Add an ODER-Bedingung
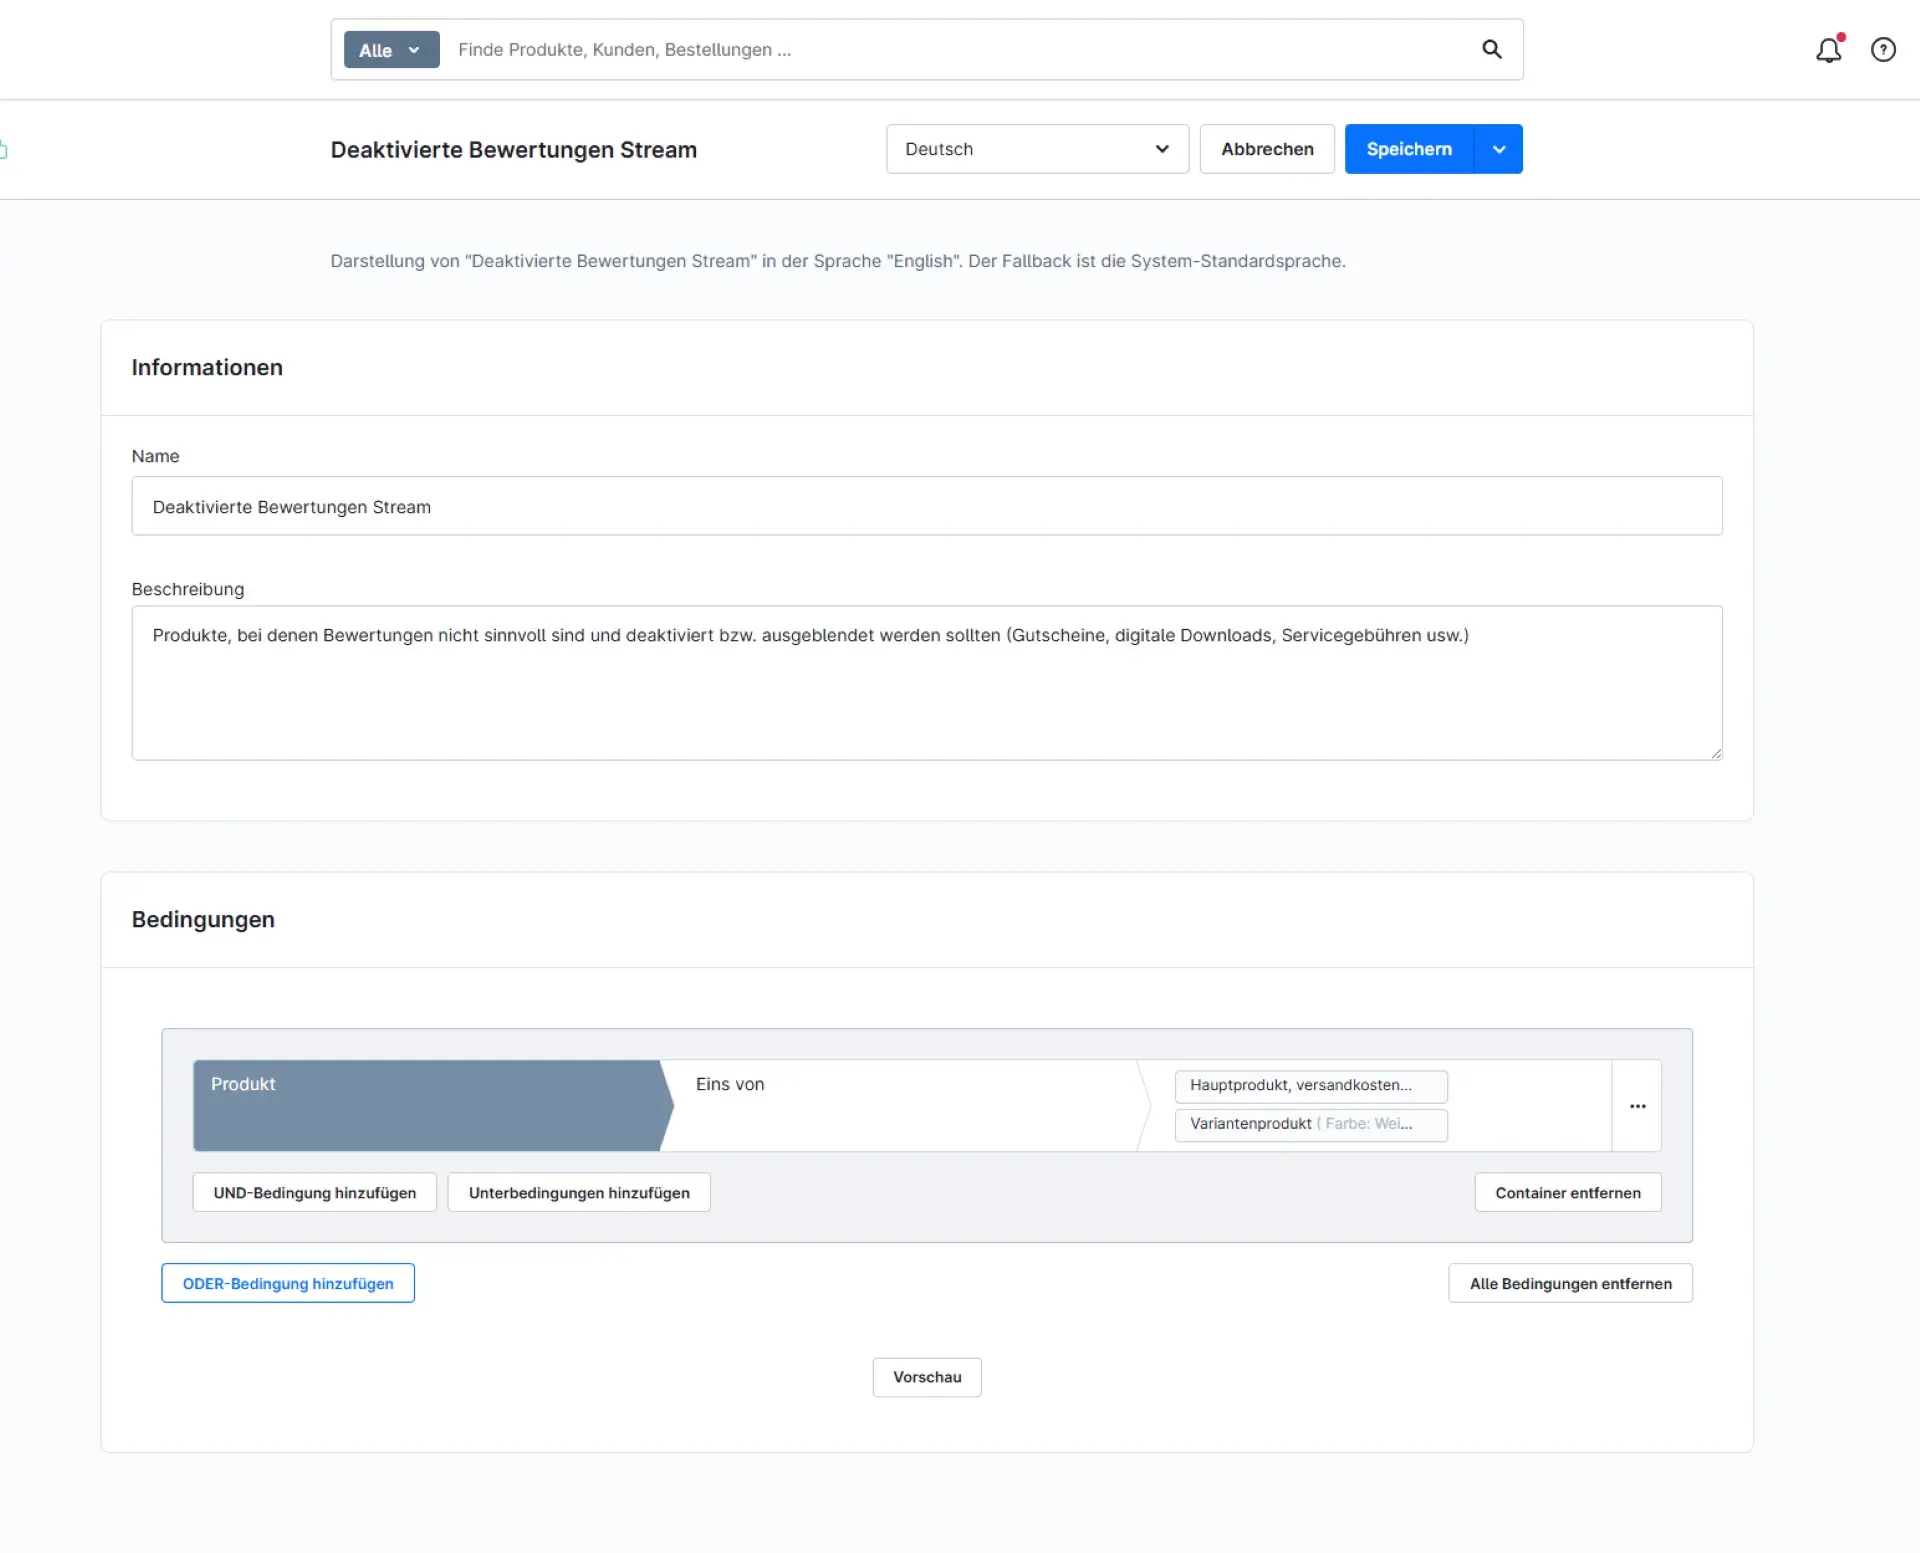The height and width of the screenshot is (1553, 1920). [x=288, y=1283]
